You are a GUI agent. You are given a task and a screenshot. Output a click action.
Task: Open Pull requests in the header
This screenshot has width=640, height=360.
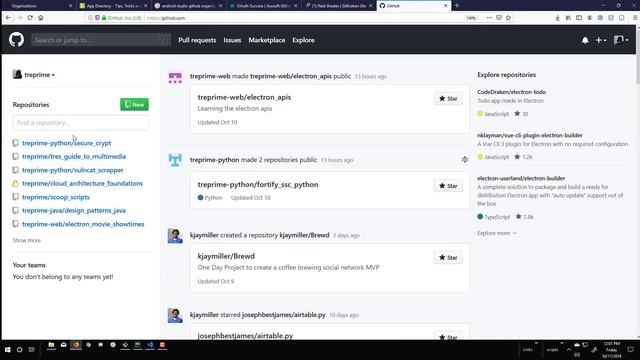(x=197, y=40)
